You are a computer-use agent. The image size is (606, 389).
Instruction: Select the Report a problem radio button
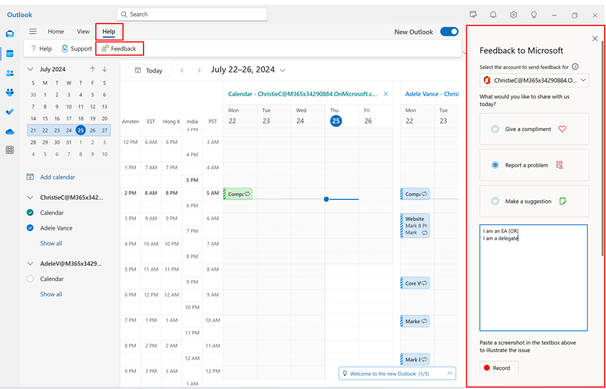tap(495, 165)
